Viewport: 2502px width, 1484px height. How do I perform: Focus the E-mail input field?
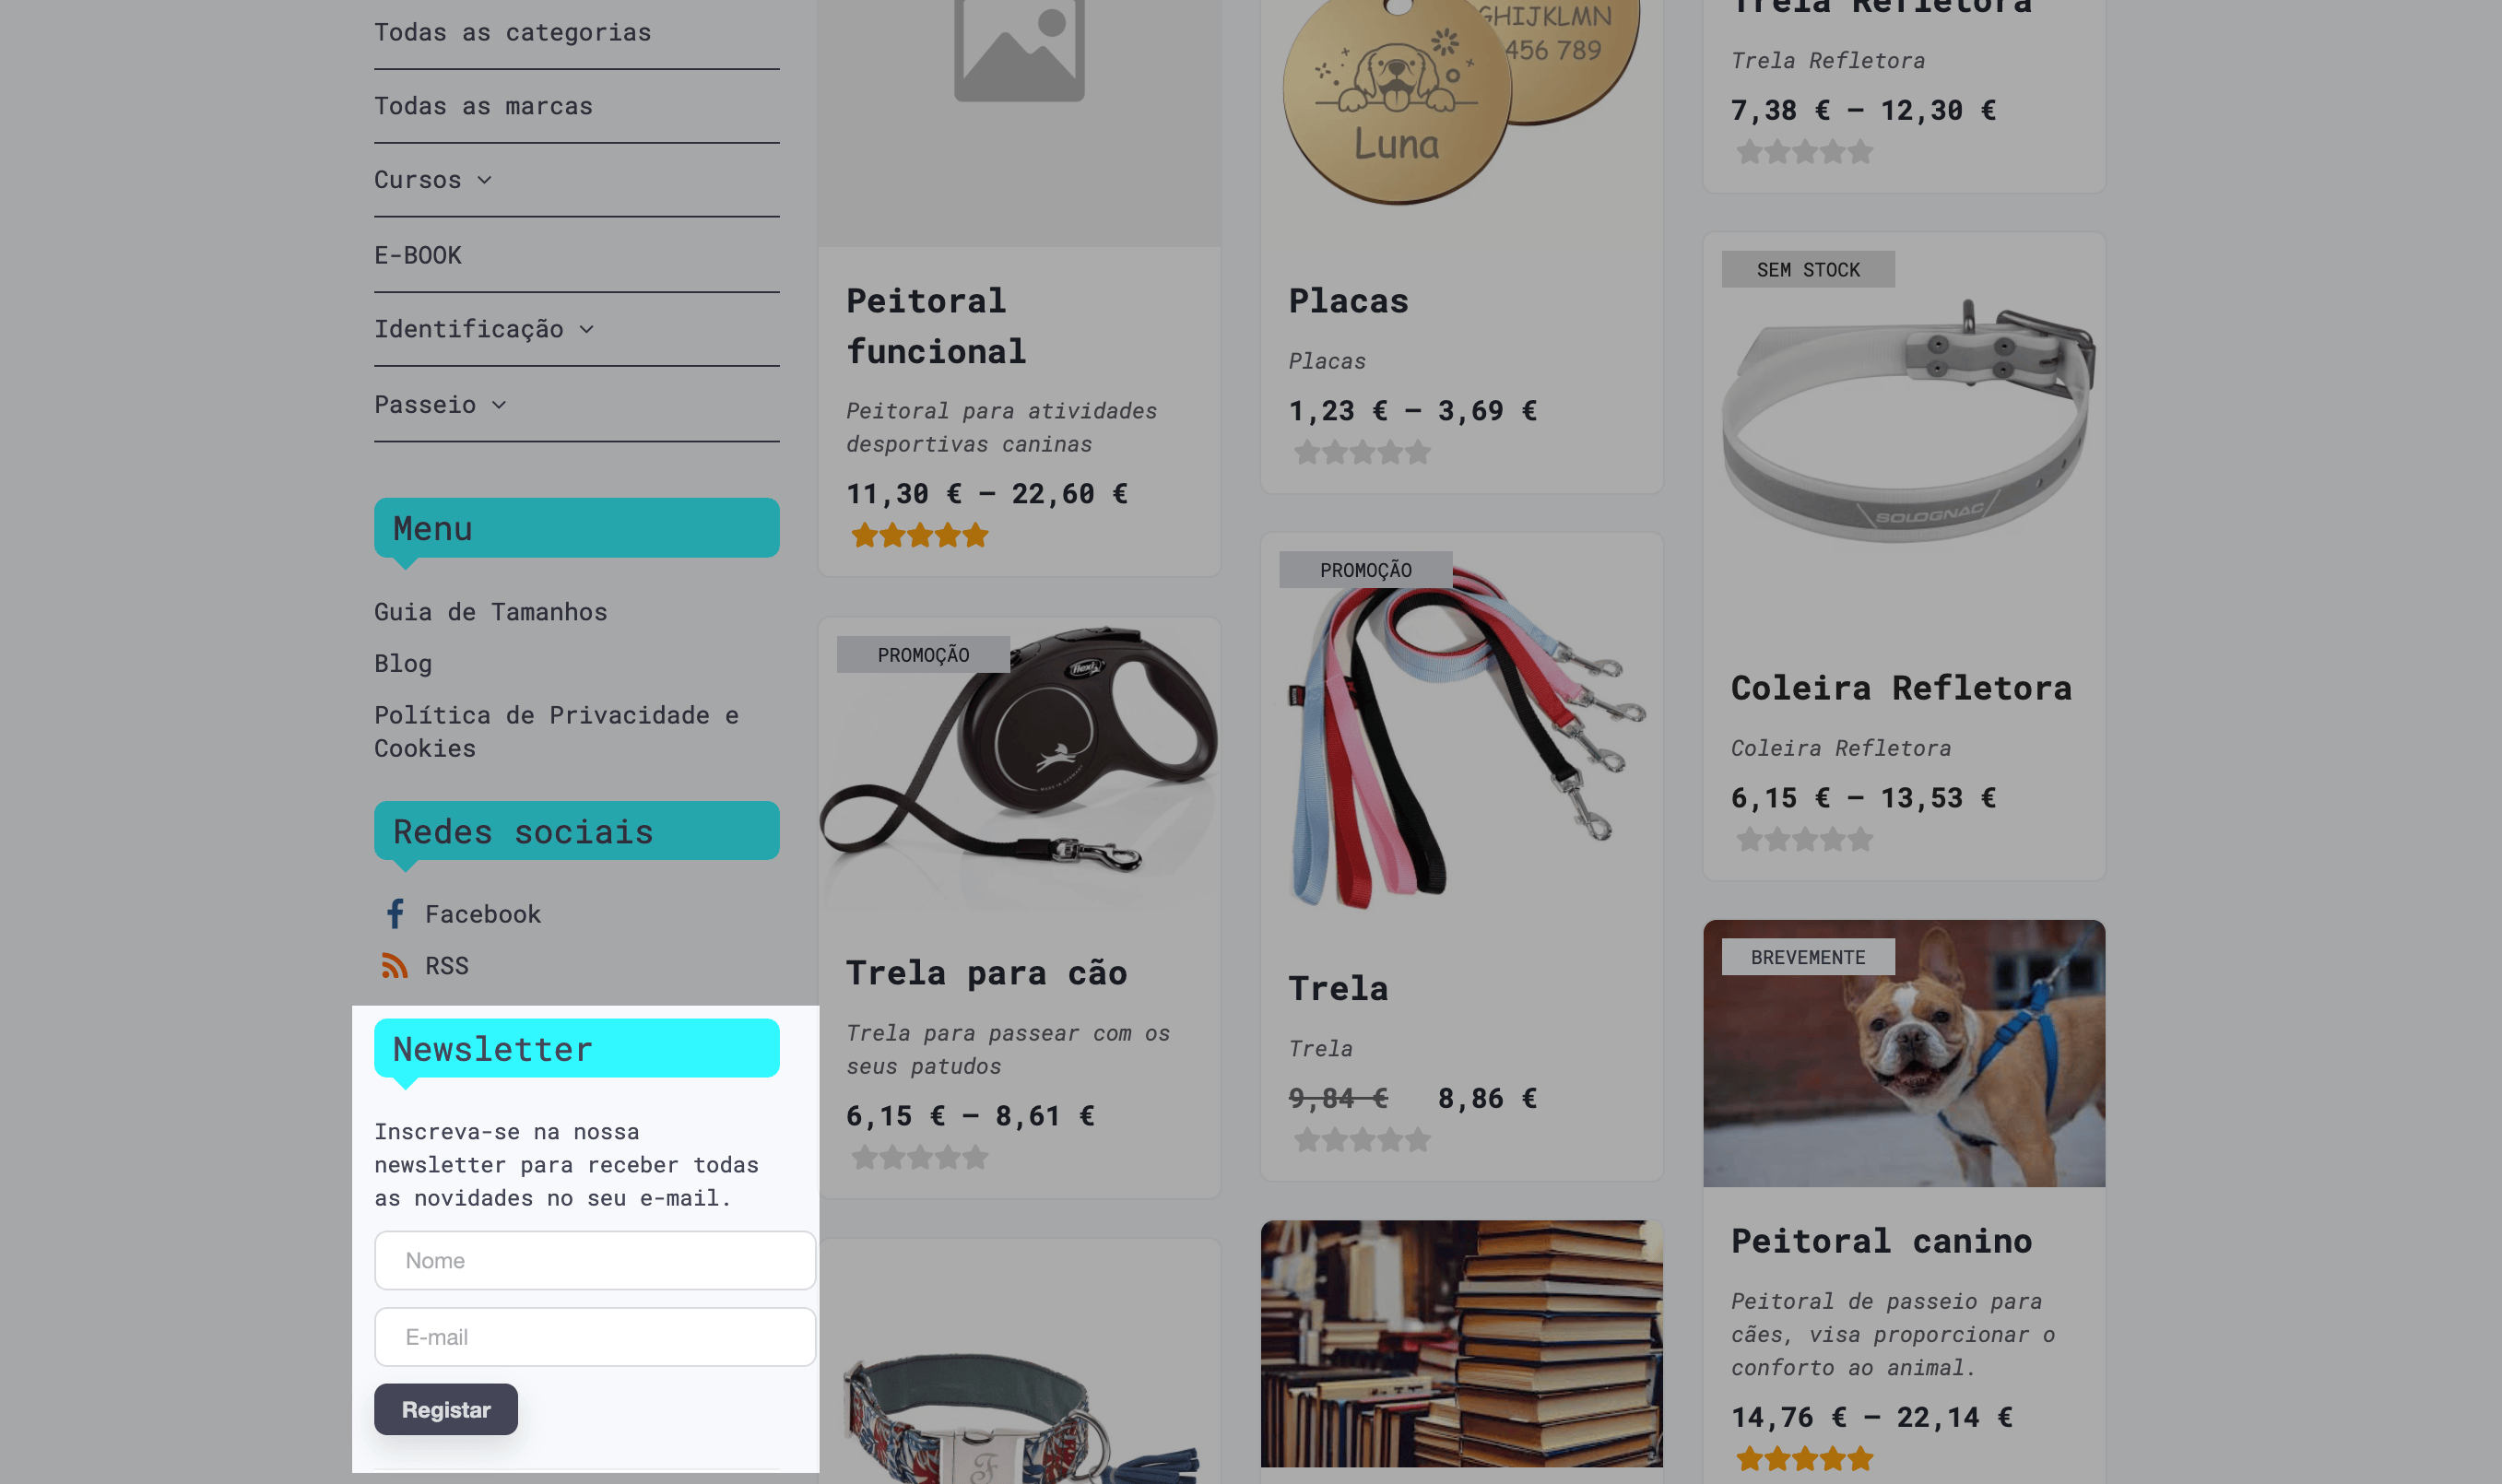(x=595, y=1337)
